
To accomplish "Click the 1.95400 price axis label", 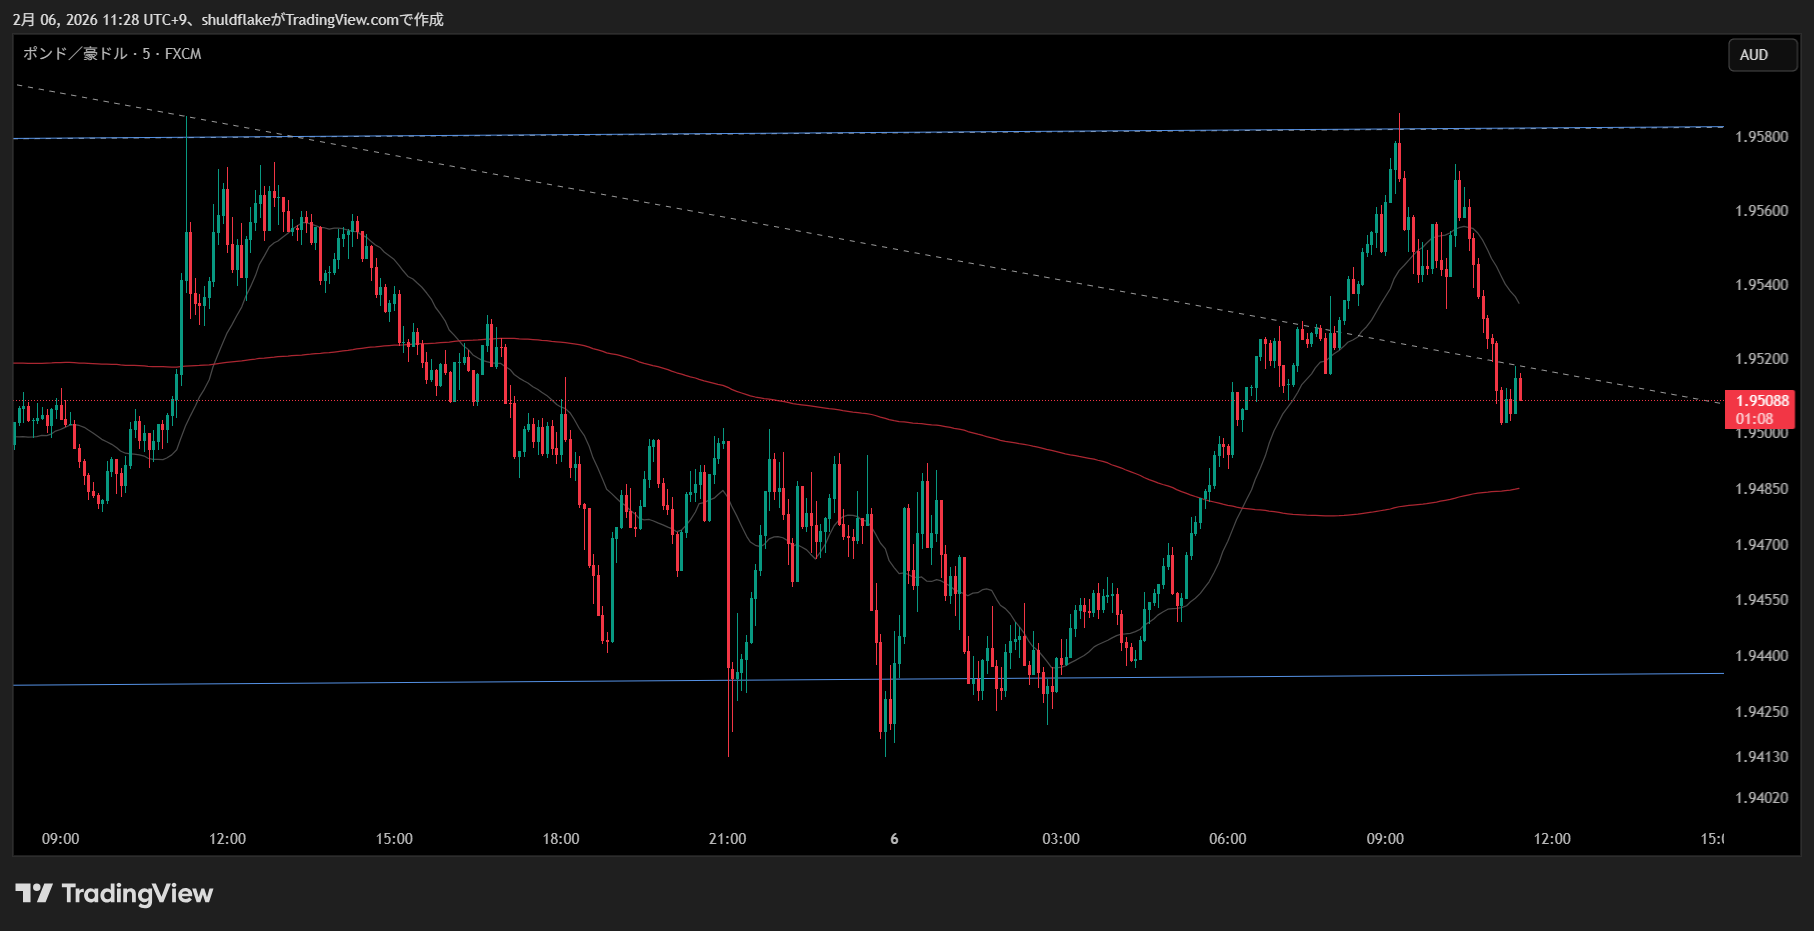I will click(1761, 285).
